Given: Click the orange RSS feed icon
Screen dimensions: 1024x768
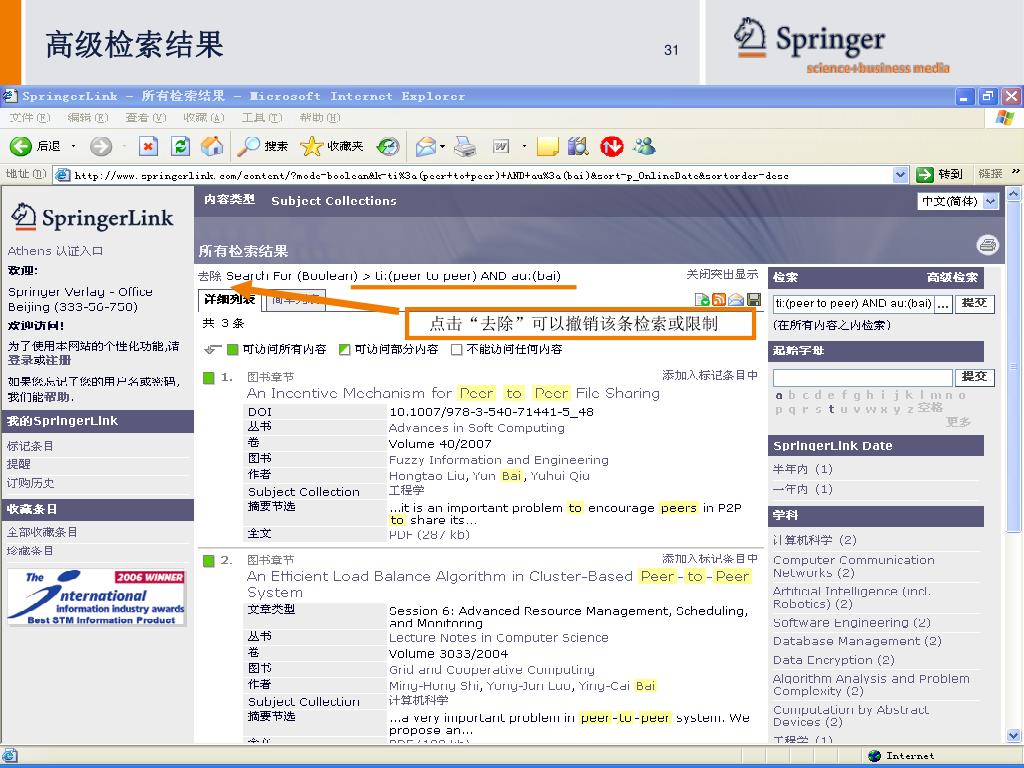Looking at the screenshot, I should pos(719,300).
